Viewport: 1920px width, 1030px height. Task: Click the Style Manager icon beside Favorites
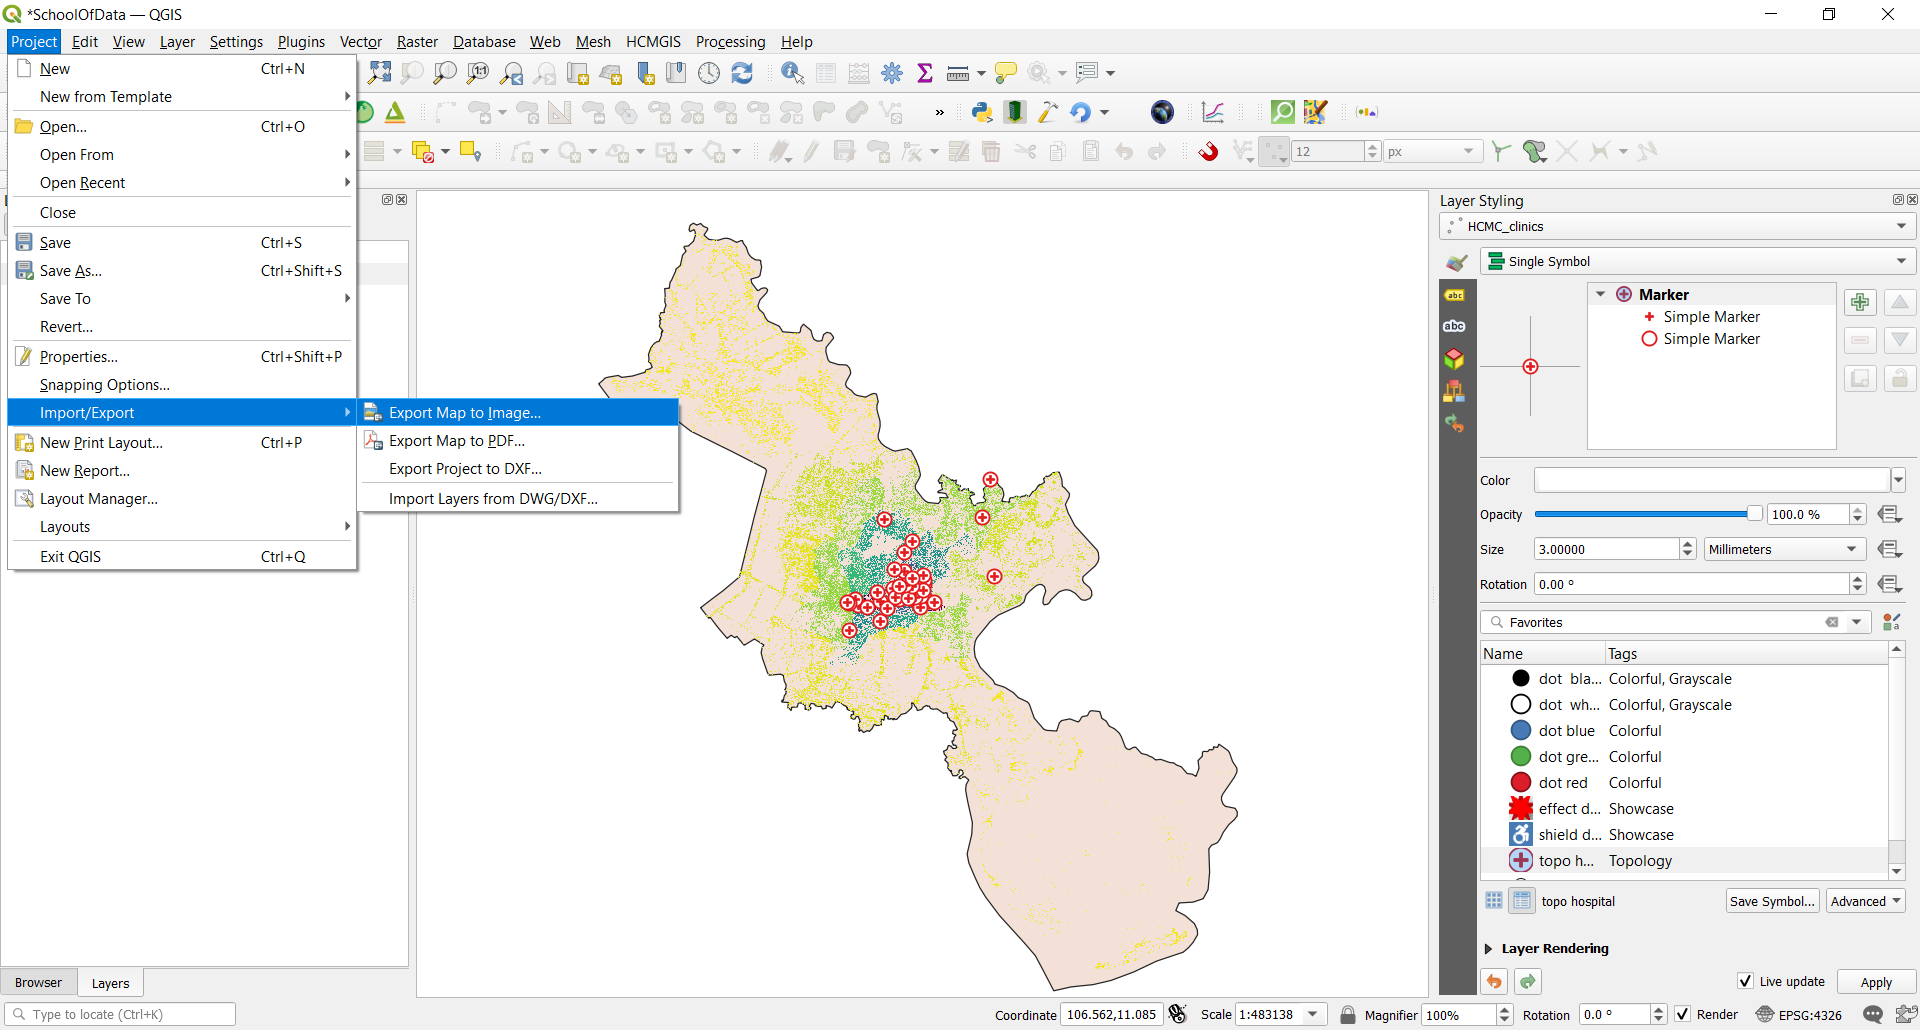(x=1891, y=622)
